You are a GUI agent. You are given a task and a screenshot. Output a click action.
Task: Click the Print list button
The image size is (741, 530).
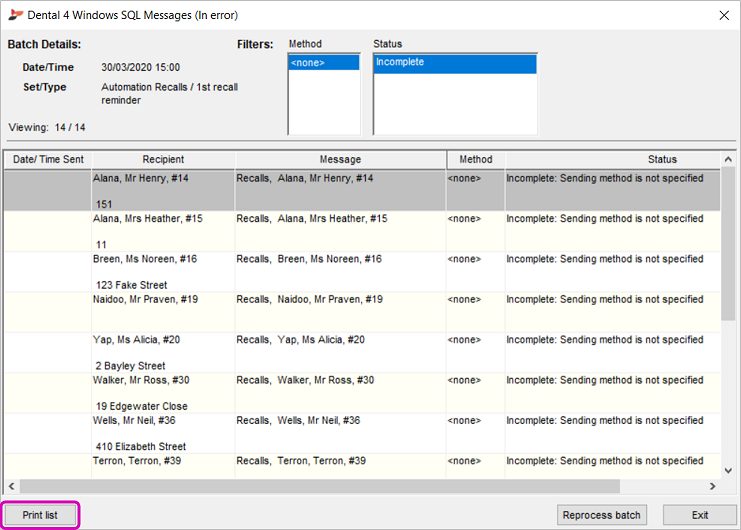click(40, 515)
